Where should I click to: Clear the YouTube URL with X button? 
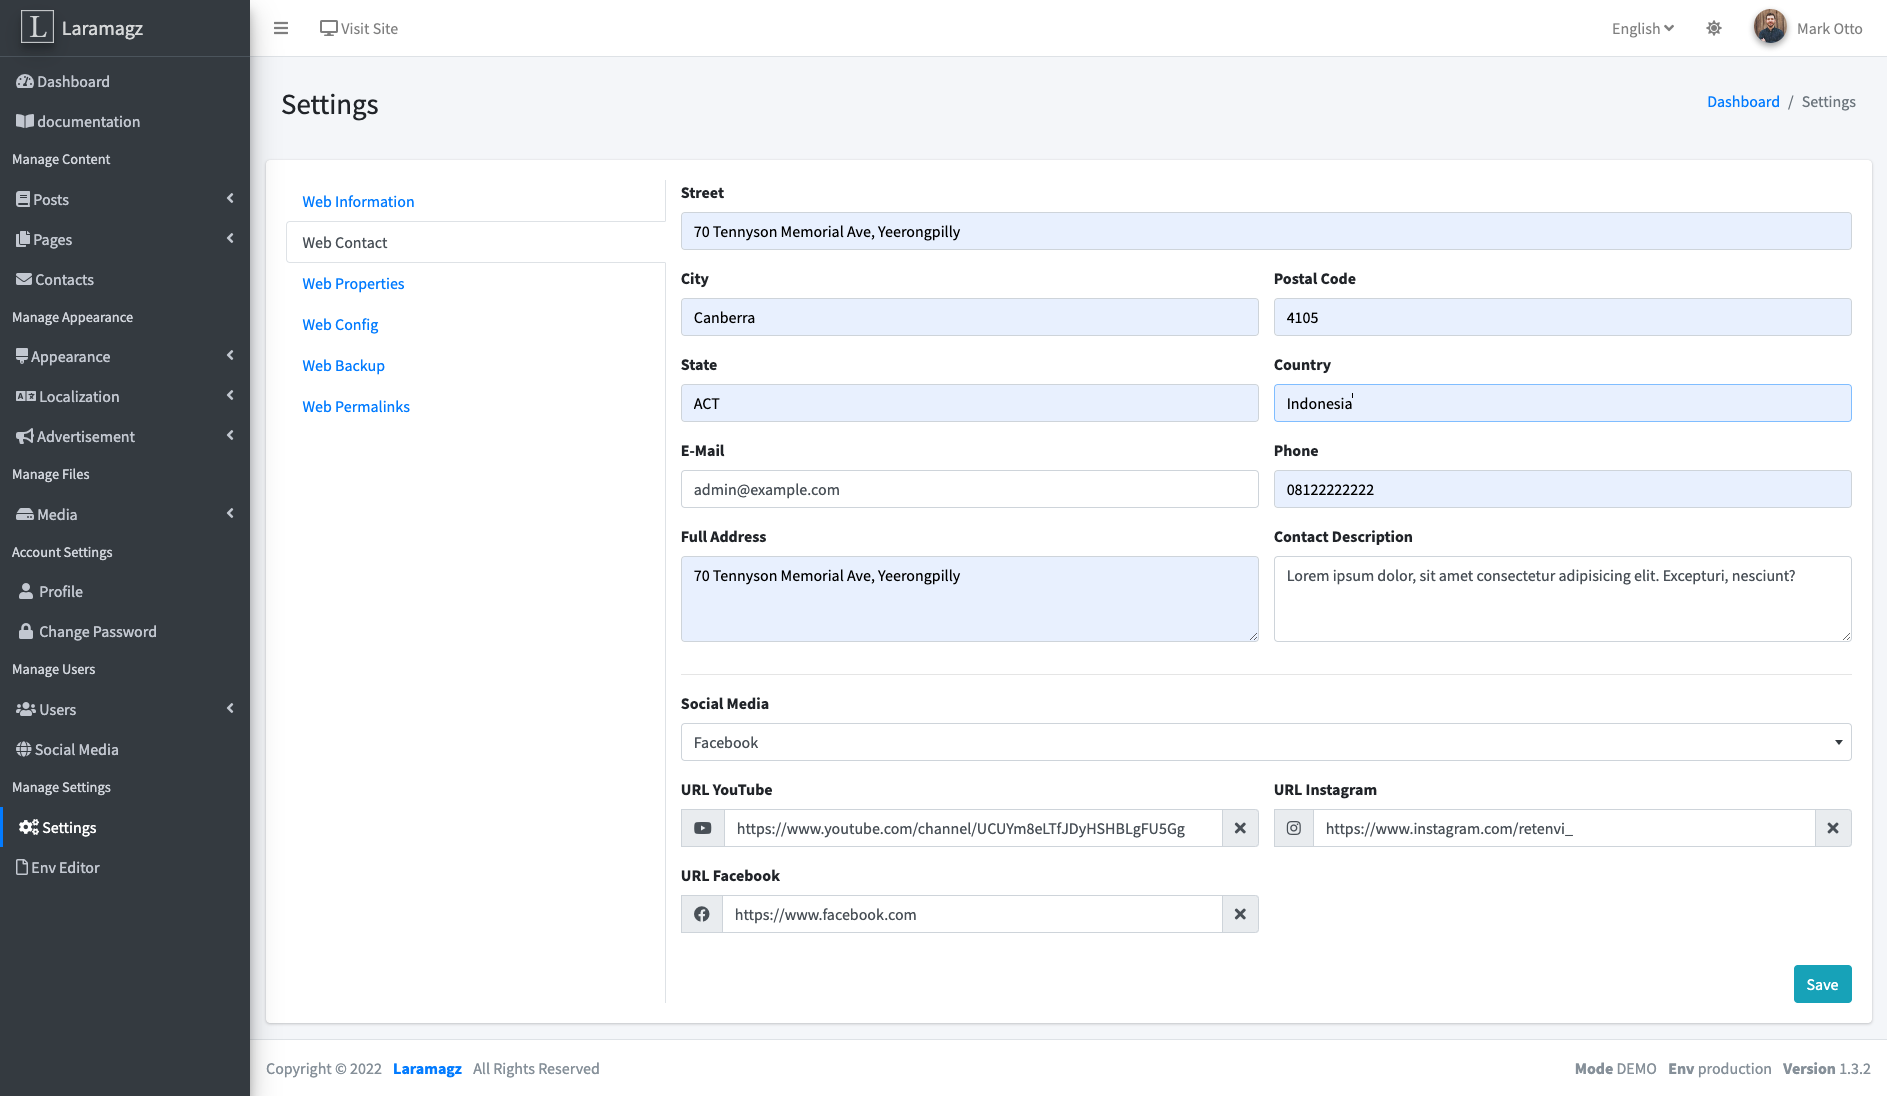pyautogui.click(x=1240, y=828)
